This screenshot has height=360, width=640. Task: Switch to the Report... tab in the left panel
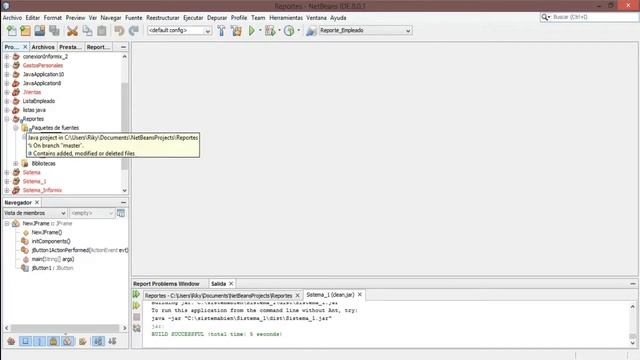click(98, 47)
